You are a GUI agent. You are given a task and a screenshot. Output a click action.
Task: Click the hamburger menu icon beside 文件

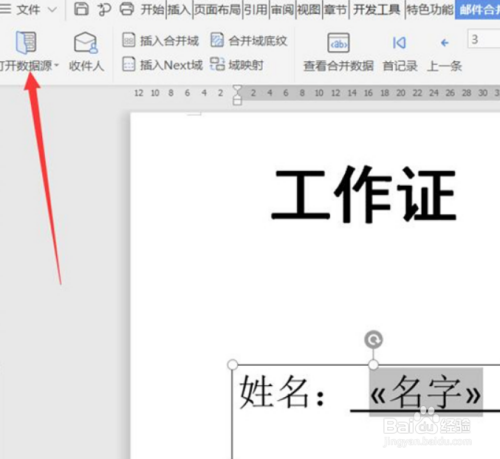tap(5, 9)
